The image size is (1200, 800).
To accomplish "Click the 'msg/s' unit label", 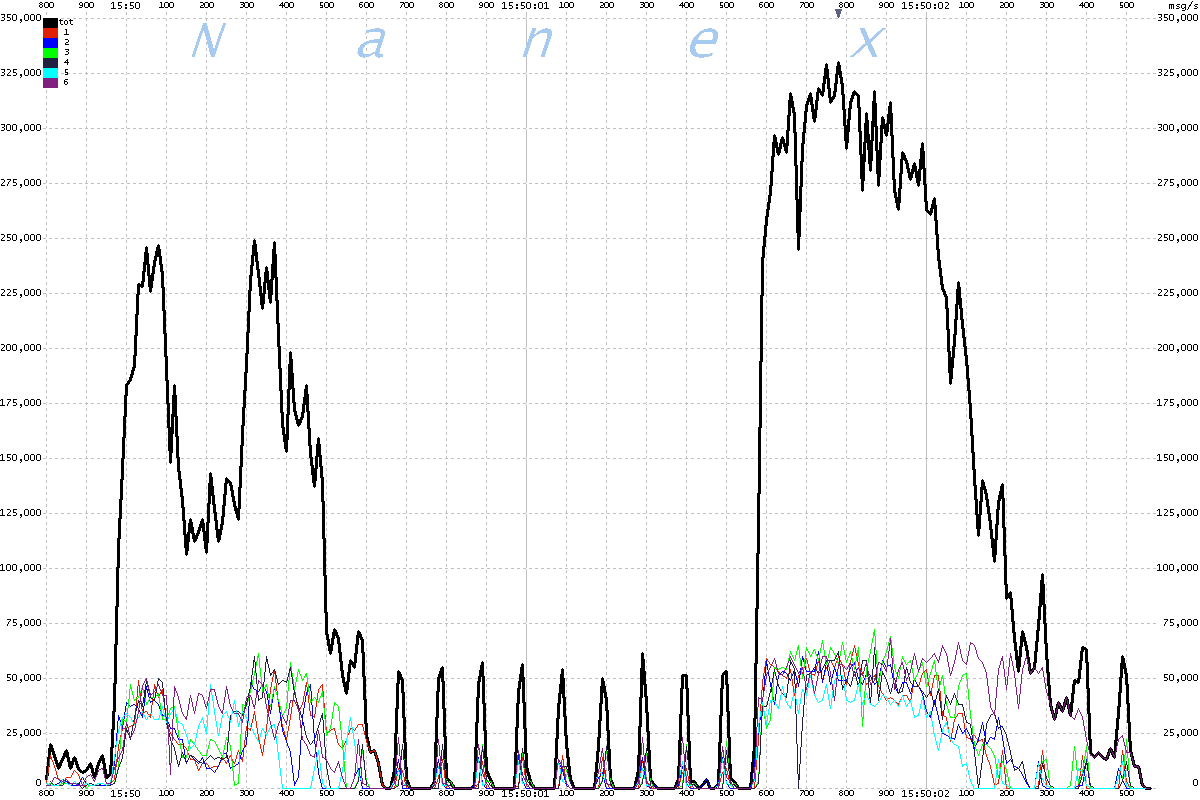I will 1182,5.
